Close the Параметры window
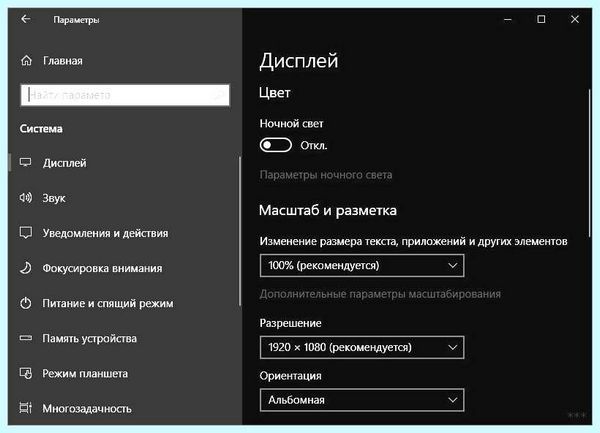 [575, 19]
